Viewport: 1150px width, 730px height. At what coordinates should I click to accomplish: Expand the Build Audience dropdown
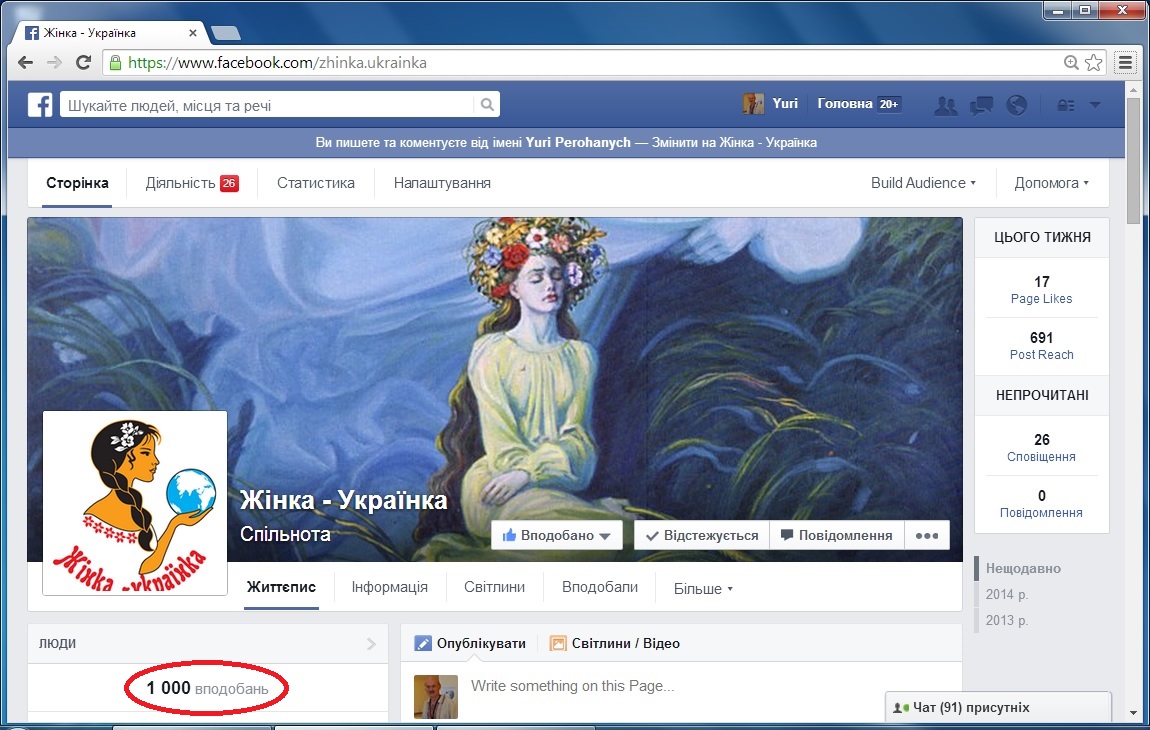coord(922,183)
